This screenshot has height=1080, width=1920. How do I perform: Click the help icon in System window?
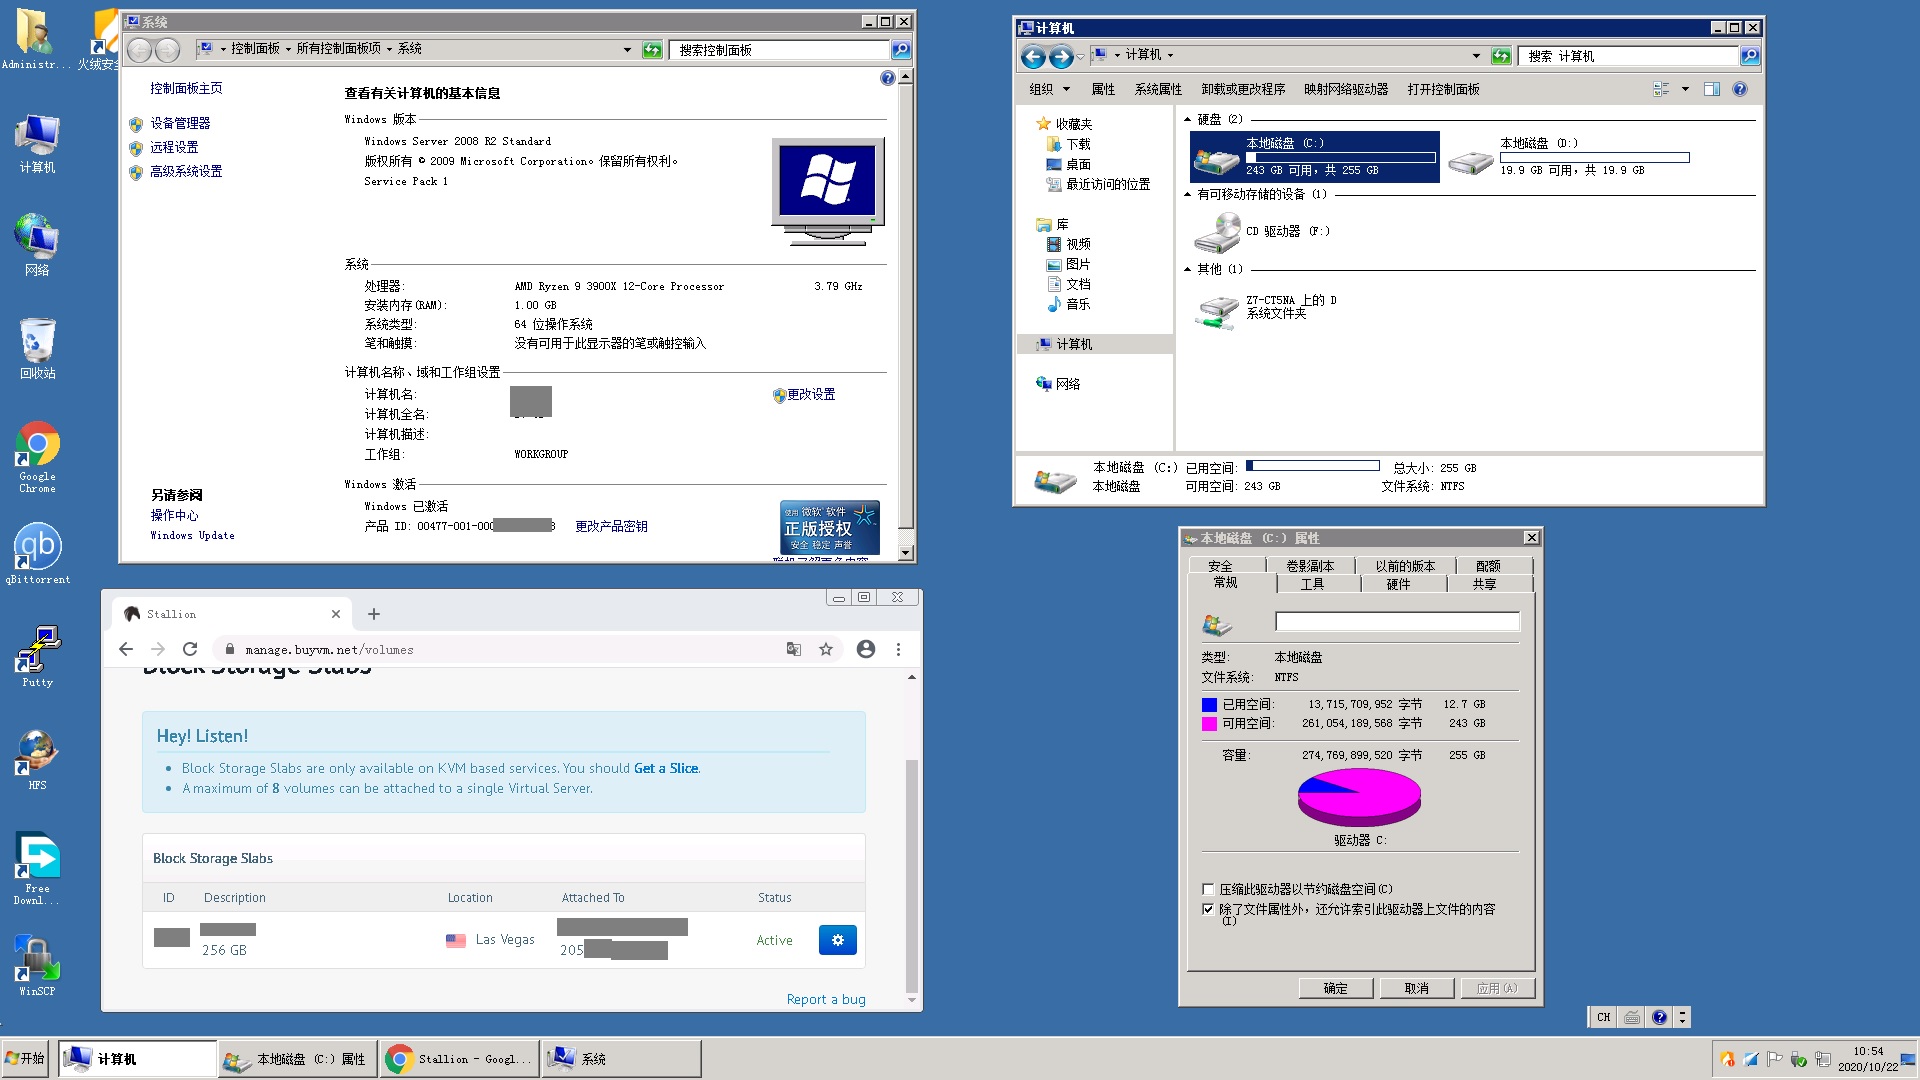[887, 78]
